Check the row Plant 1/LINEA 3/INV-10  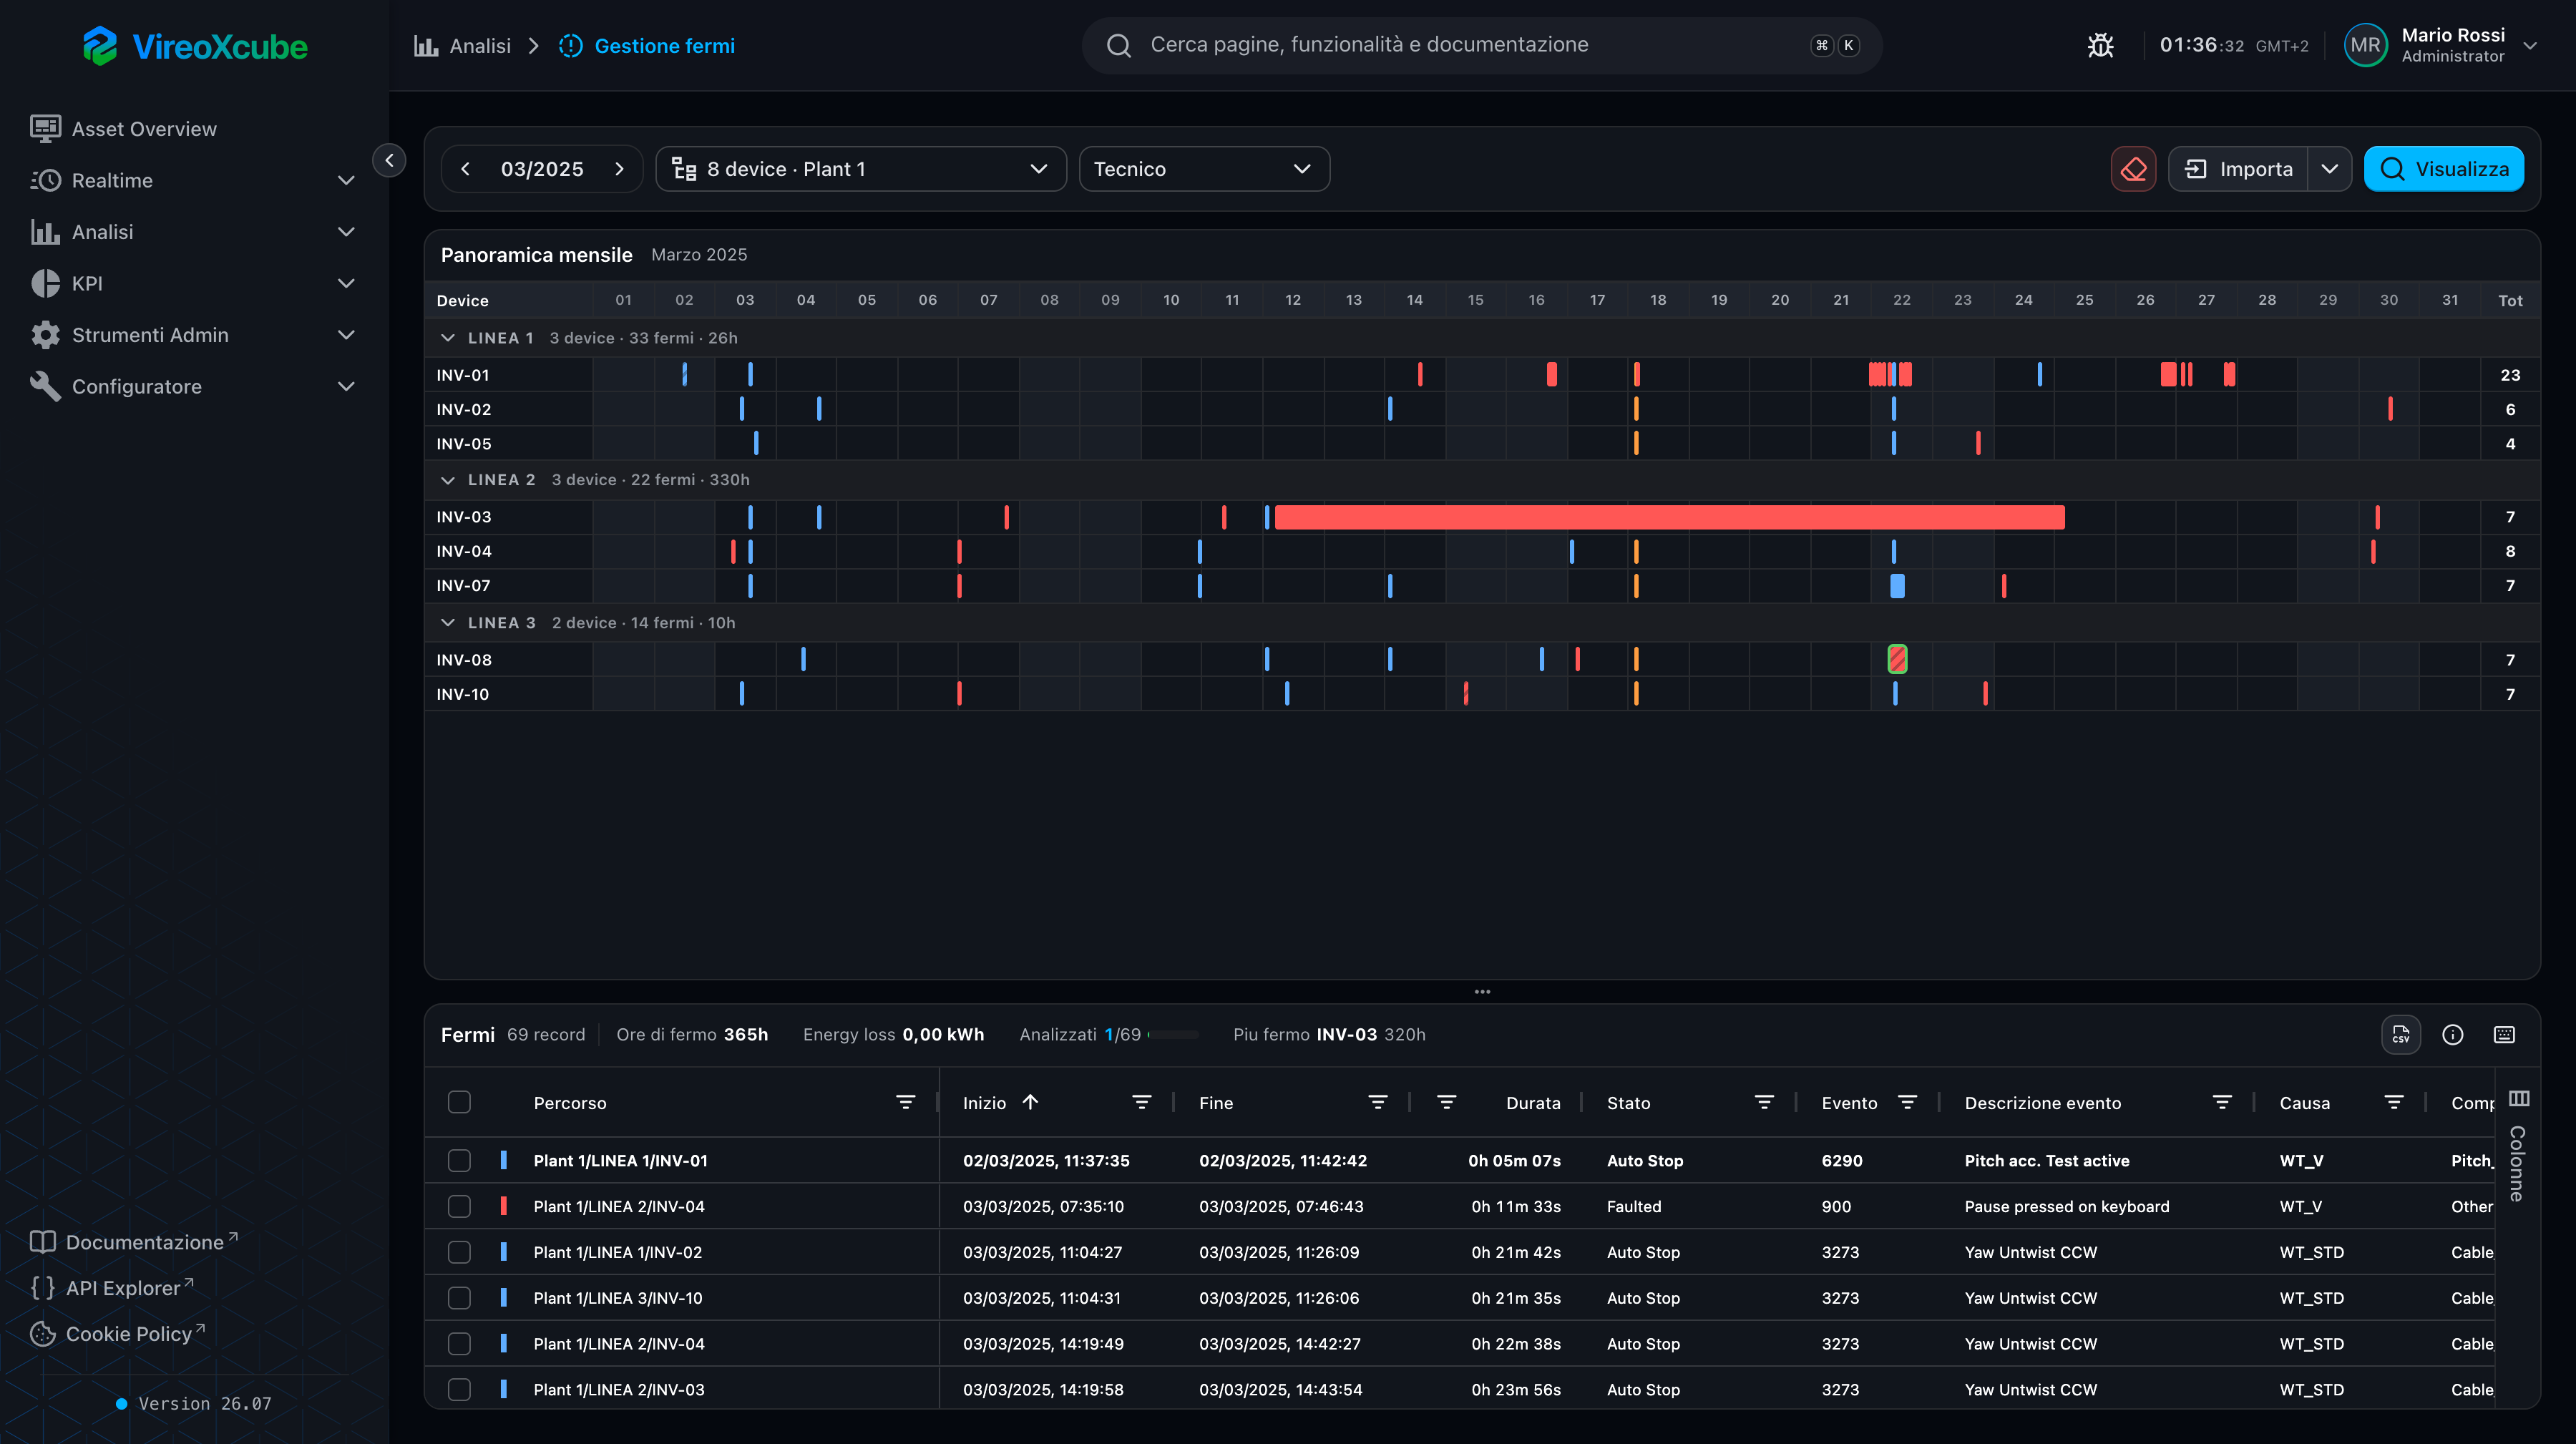[x=459, y=1298]
